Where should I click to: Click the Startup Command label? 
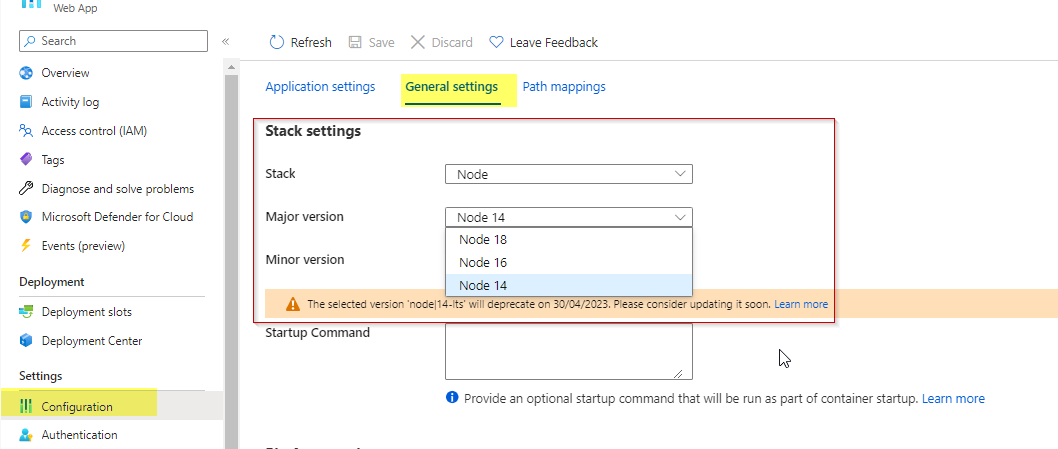[x=318, y=332]
